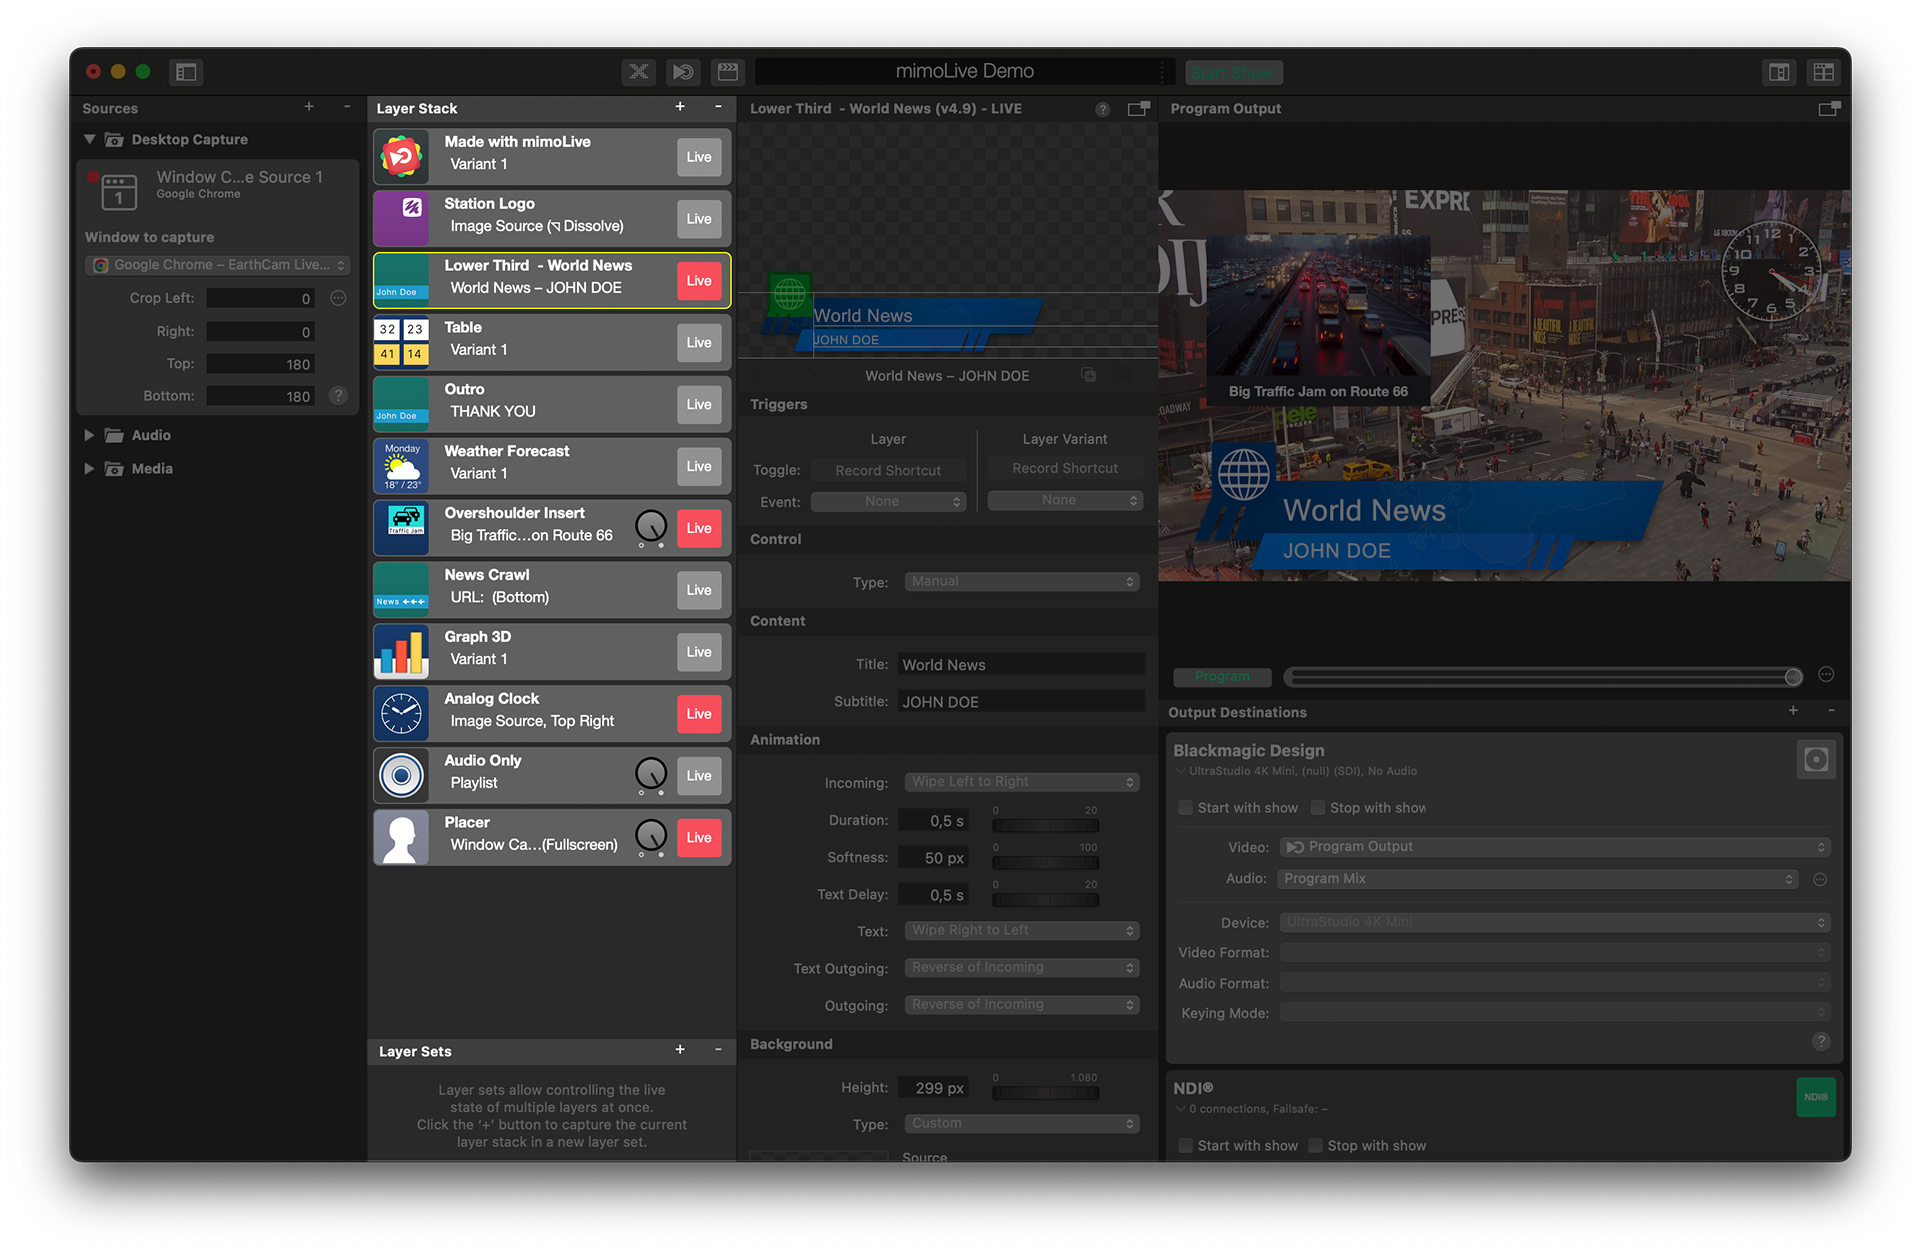Expand the Audio group in Sources

coord(89,434)
